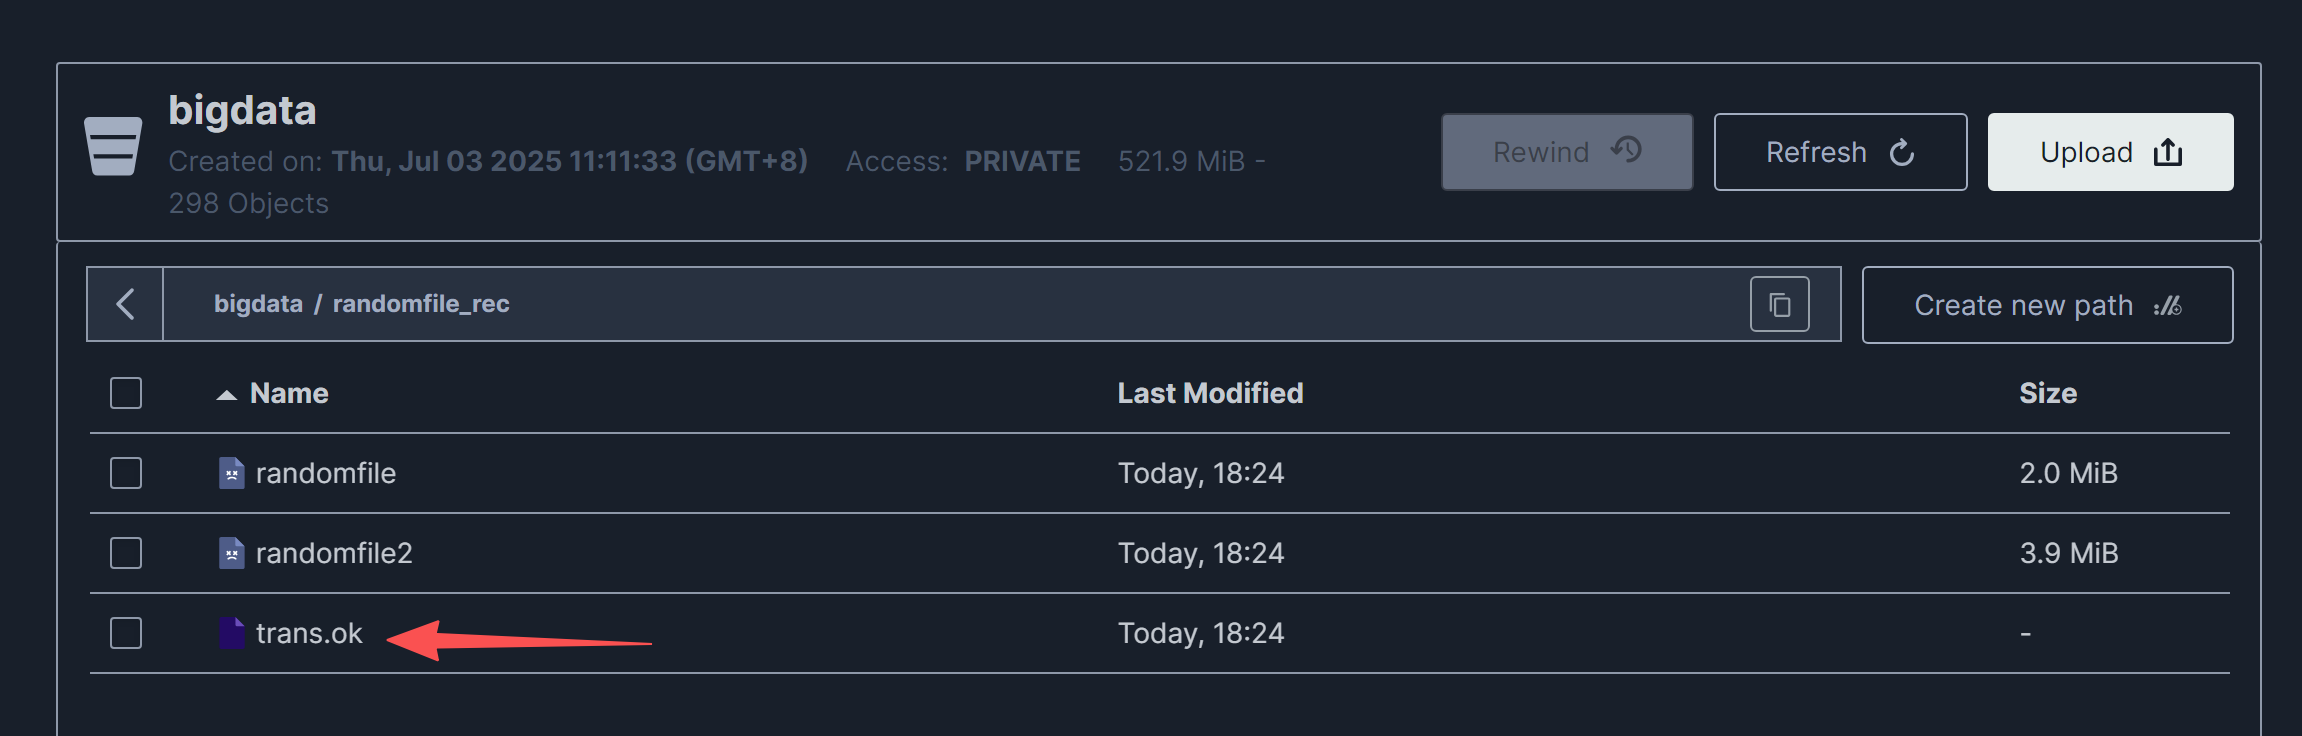This screenshot has height=736, width=2302.
Task: Tick the randomfile2 row checkbox
Action: point(126,553)
